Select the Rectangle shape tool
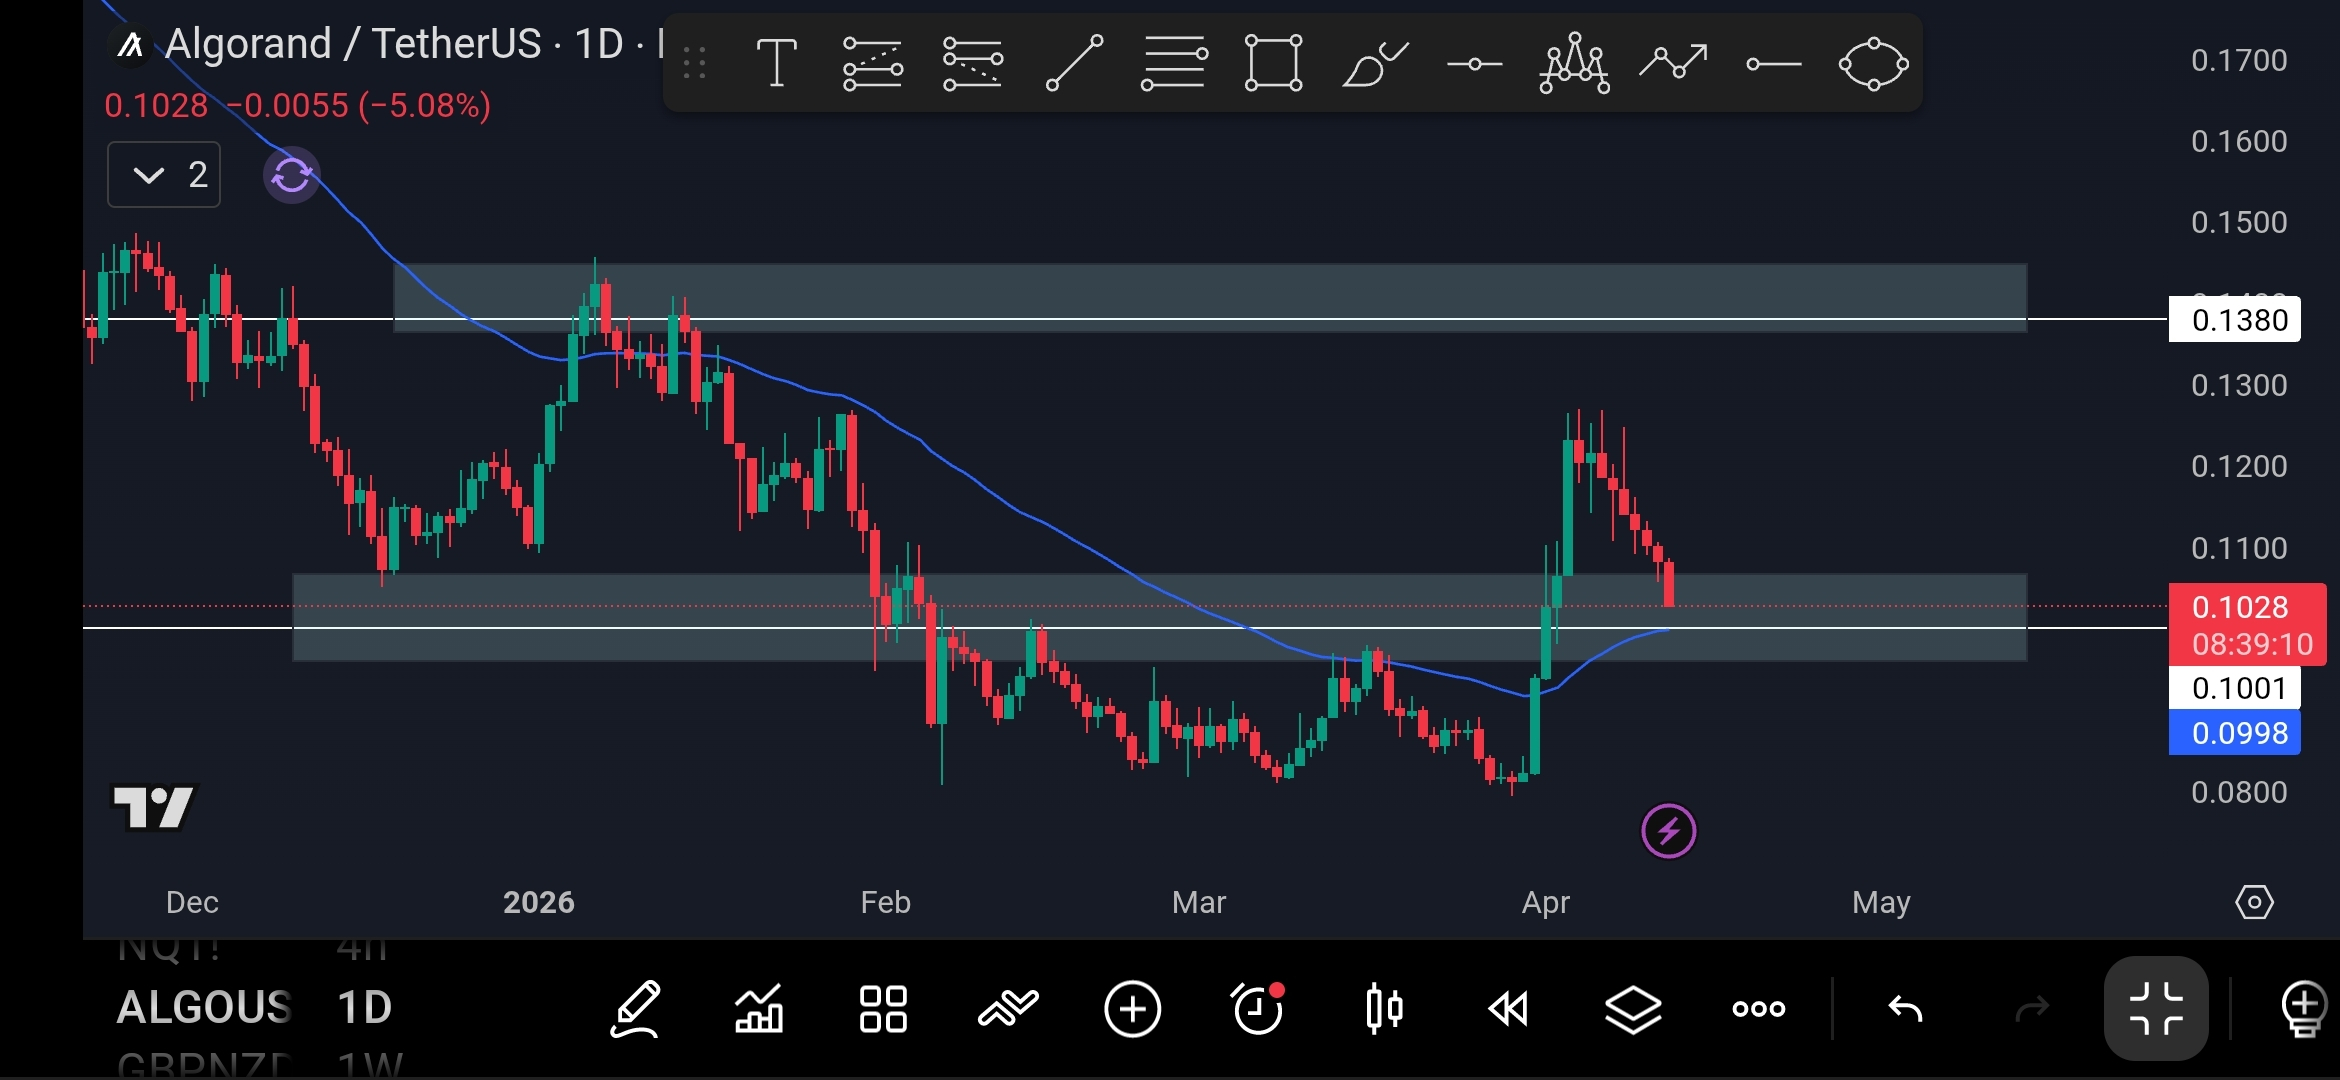2340x1080 pixels. [1273, 64]
